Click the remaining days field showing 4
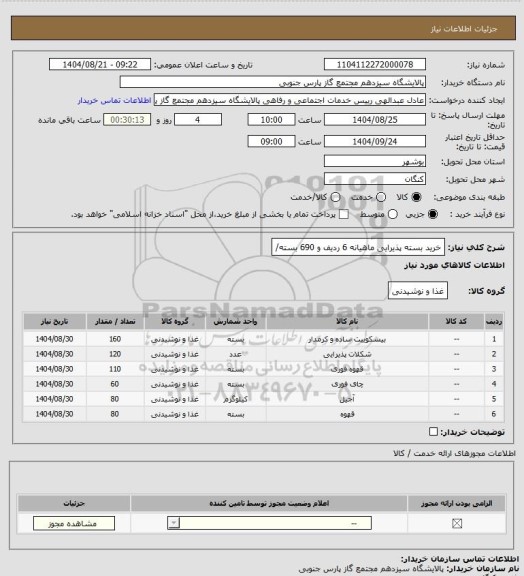Viewport: 524px width, 576px height. (198, 120)
